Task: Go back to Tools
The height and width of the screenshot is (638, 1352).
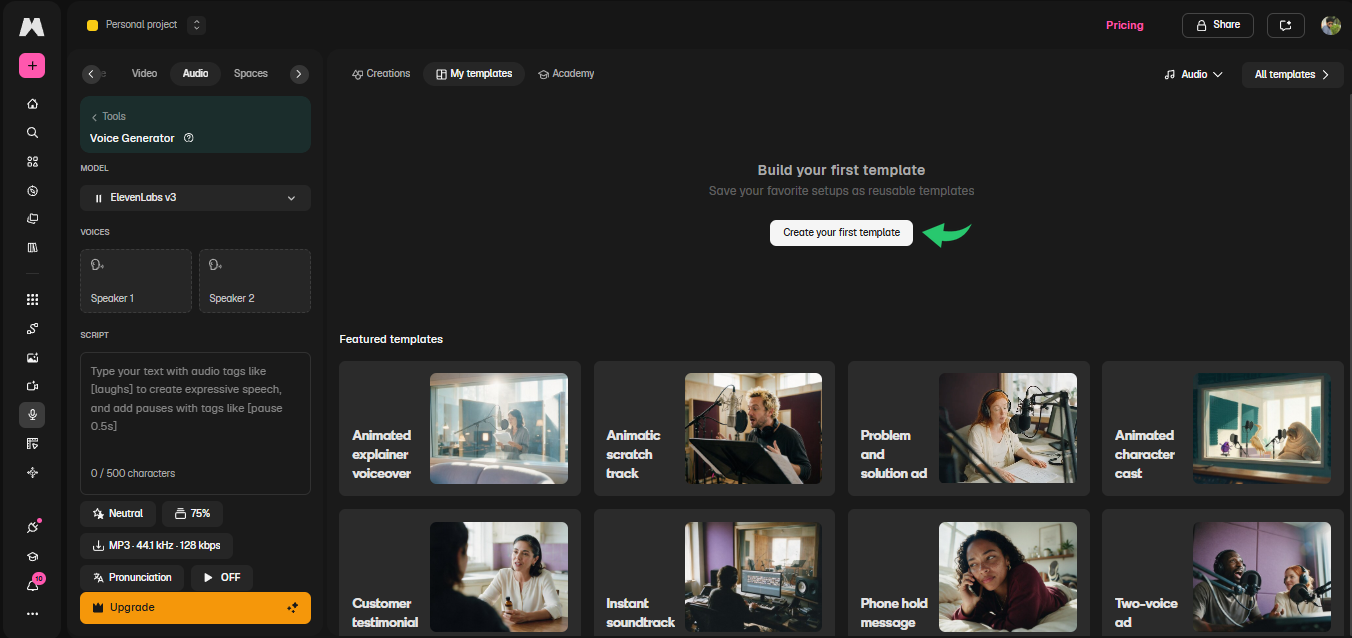Action: tap(108, 117)
